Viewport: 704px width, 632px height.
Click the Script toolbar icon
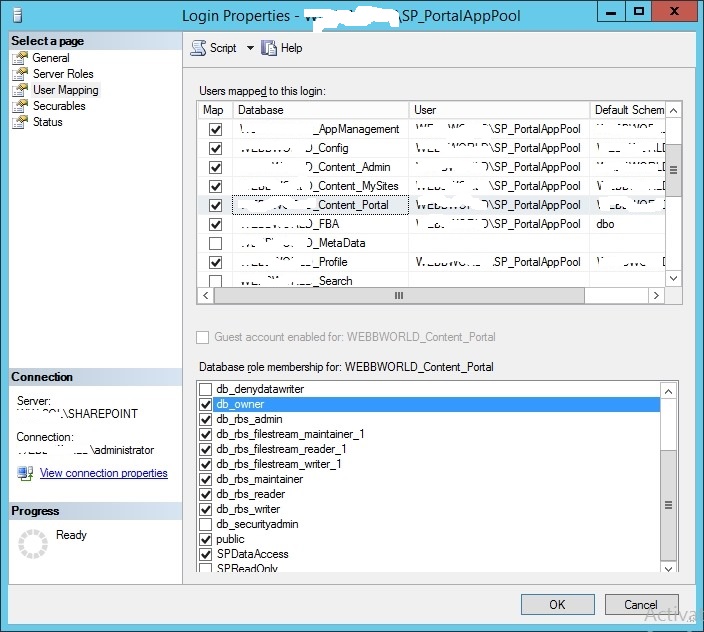pos(198,48)
